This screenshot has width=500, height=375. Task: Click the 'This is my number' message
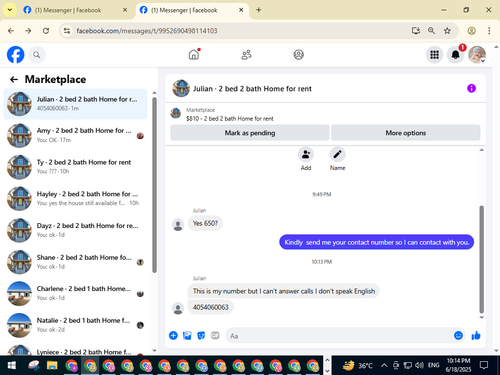284,291
